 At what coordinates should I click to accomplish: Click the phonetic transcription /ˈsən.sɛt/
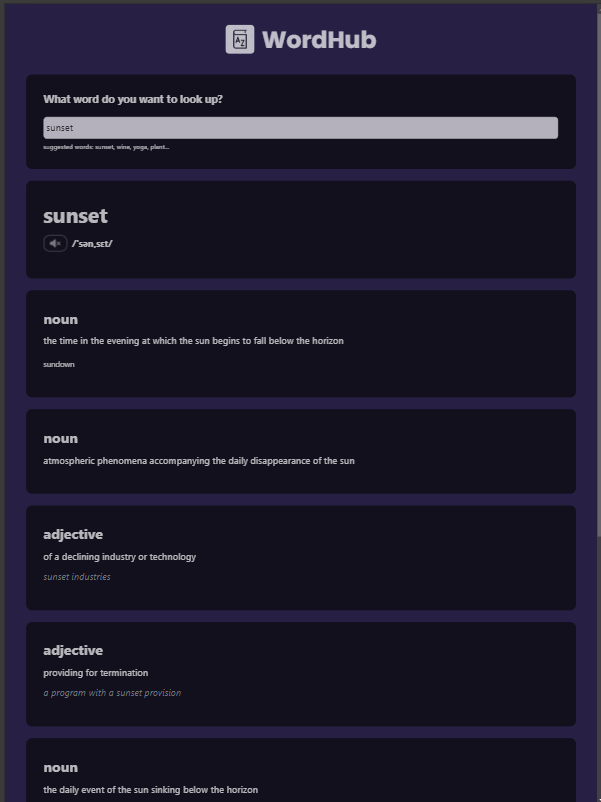[91, 243]
